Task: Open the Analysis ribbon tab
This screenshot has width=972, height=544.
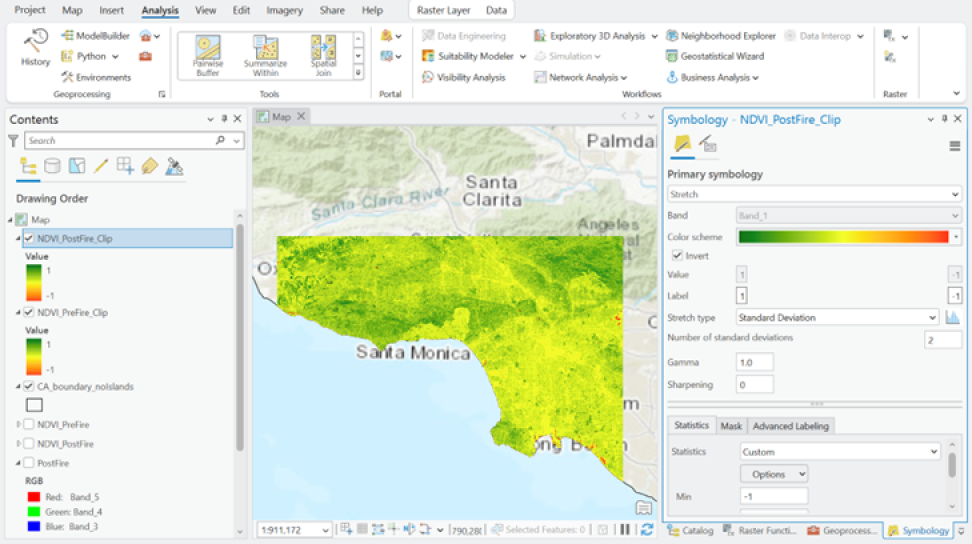Action: click(x=160, y=11)
